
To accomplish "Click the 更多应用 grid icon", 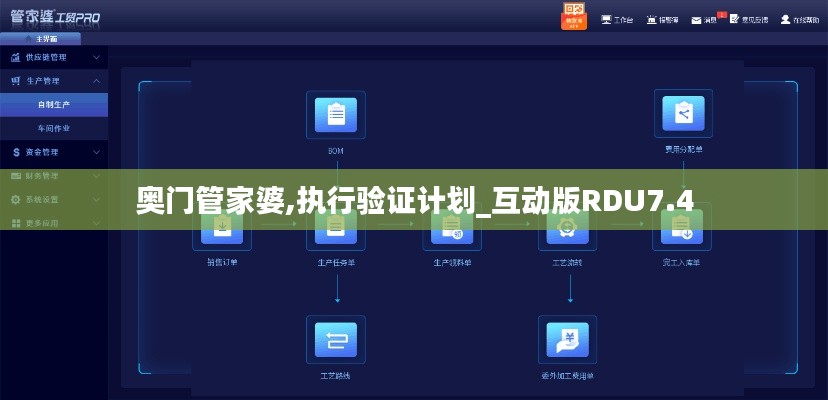I will (x=16, y=224).
